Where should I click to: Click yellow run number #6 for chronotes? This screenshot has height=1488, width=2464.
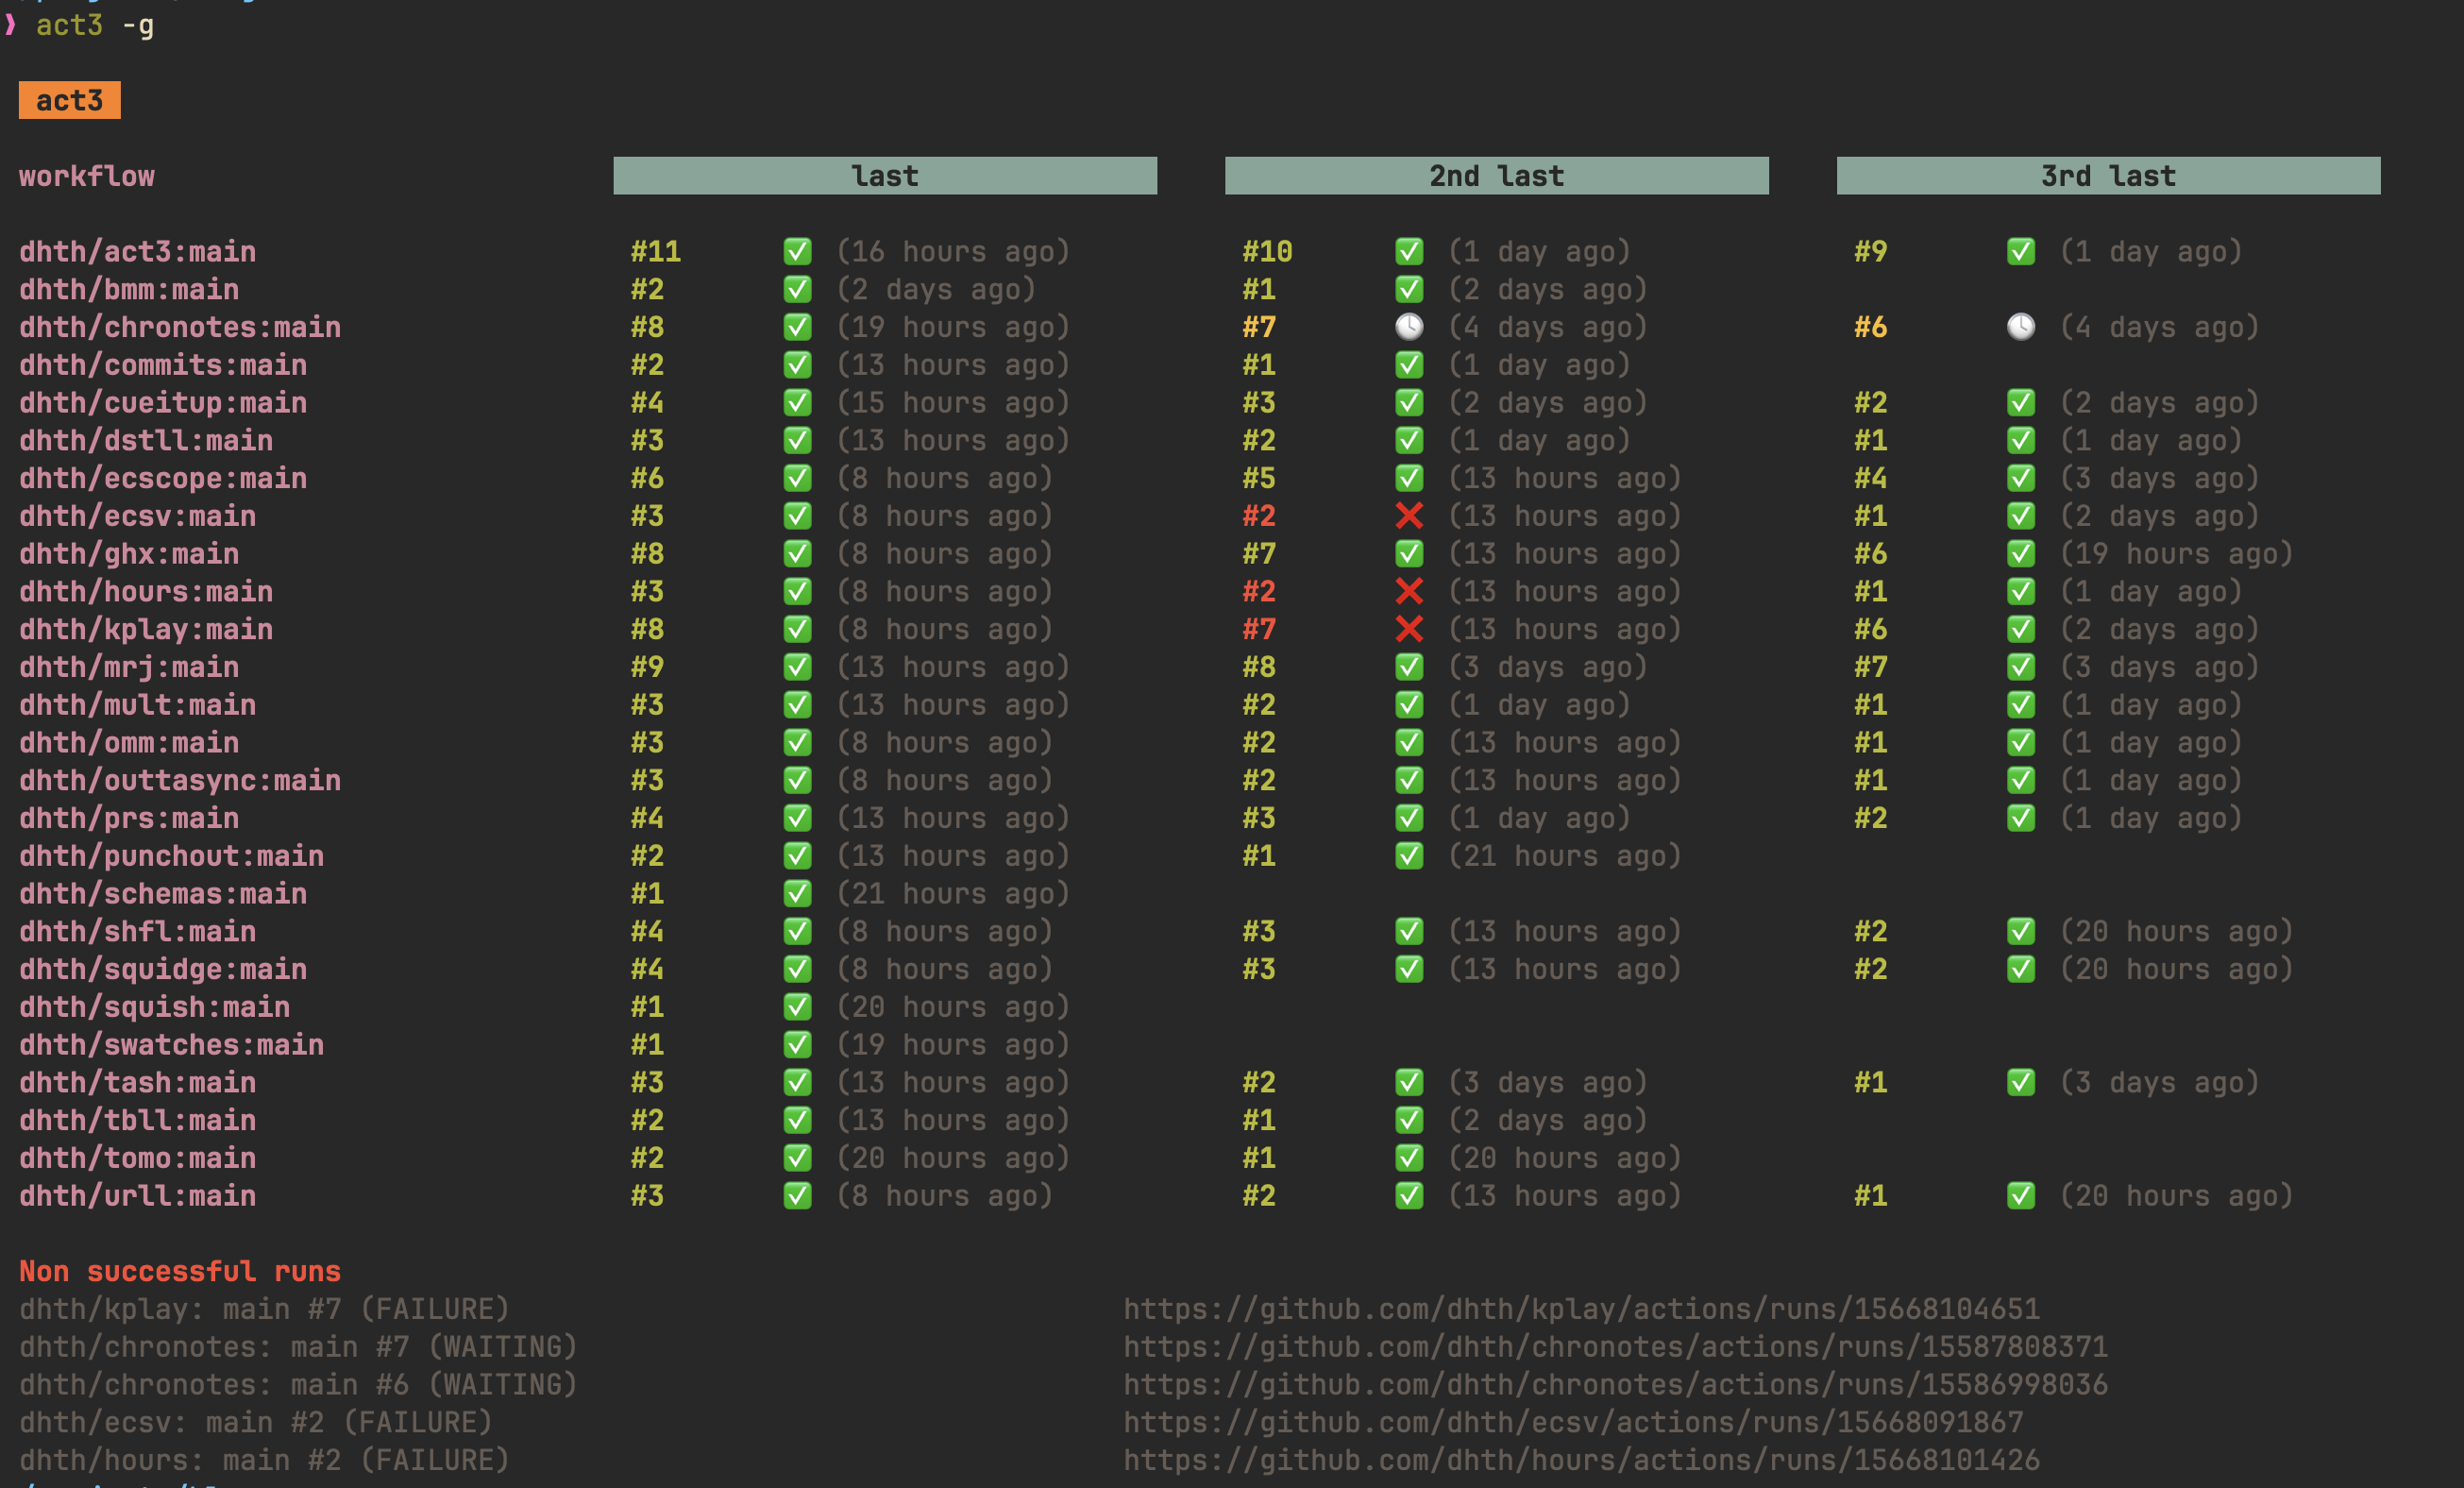tap(1871, 327)
